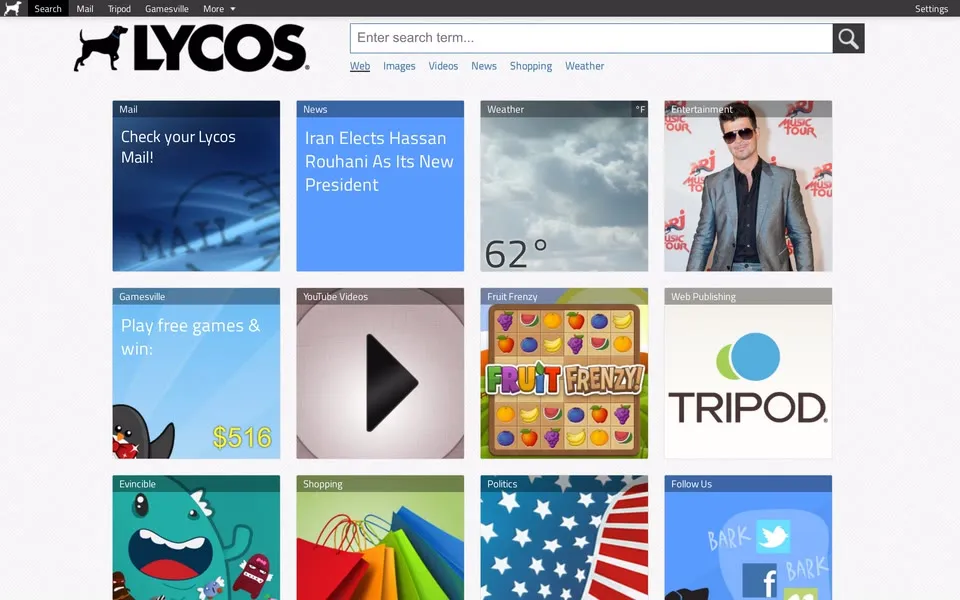Select the Weather search category
960x600 pixels.
[584, 66]
